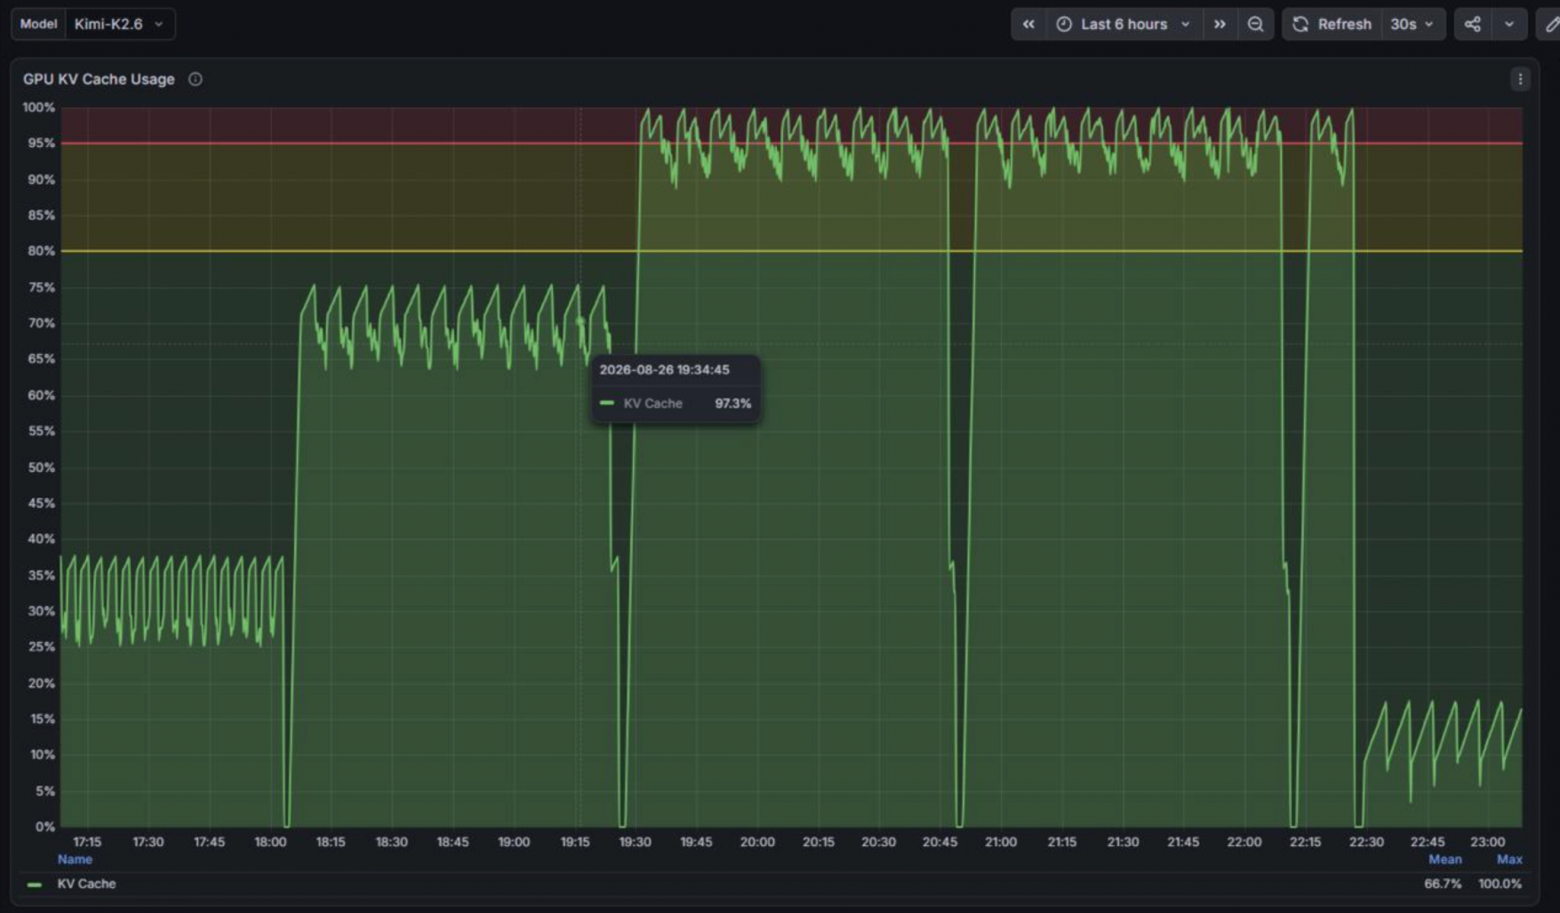Zoom out the time range magnifier icon
The width and height of the screenshot is (1560, 913).
click(x=1255, y=24)
